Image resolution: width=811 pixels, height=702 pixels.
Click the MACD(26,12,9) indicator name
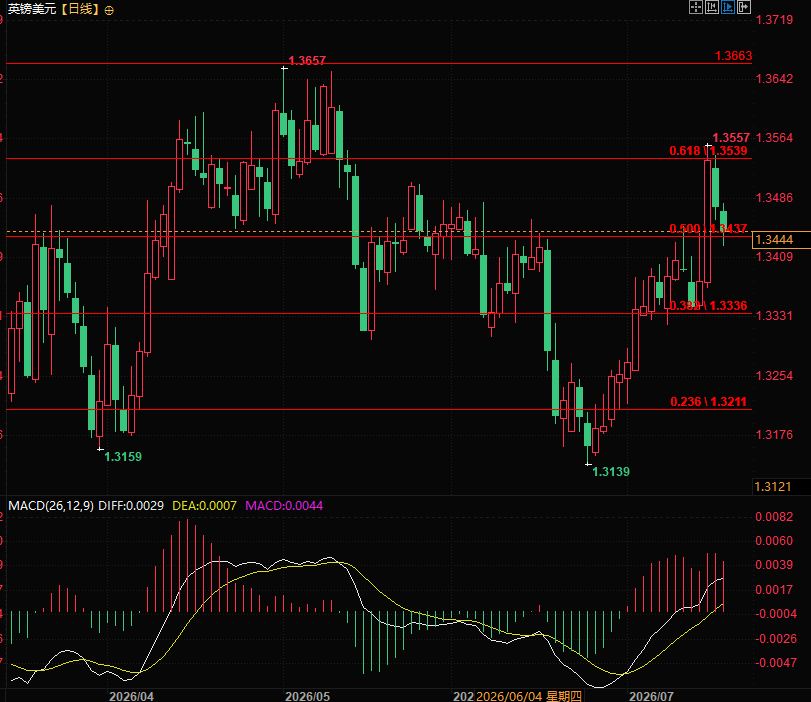[51, 506]
